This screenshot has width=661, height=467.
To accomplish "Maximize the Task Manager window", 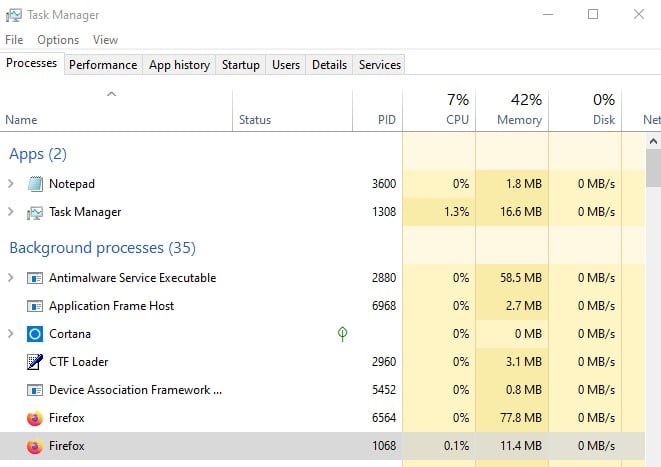I will pos(593,14).
